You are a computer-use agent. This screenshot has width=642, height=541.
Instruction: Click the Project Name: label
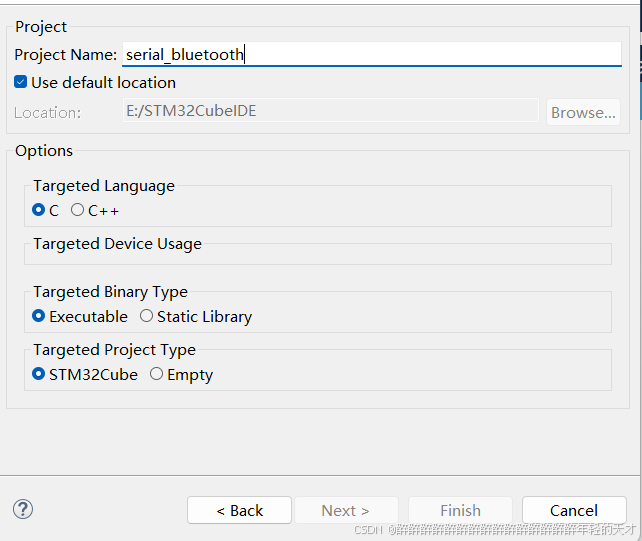[x=66, y=54]
